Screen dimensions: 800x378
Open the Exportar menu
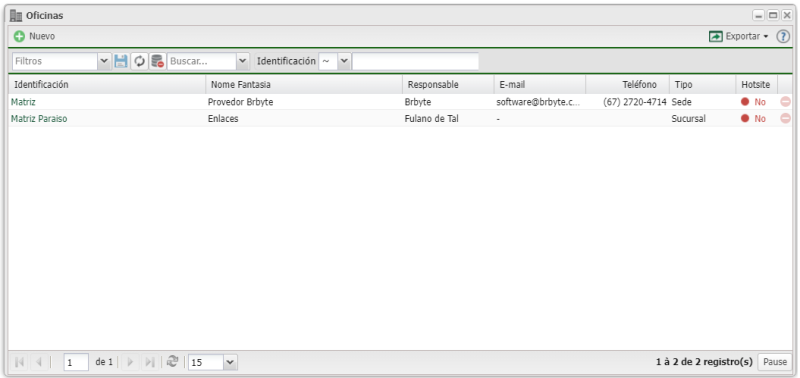click(x=738, y=37)
